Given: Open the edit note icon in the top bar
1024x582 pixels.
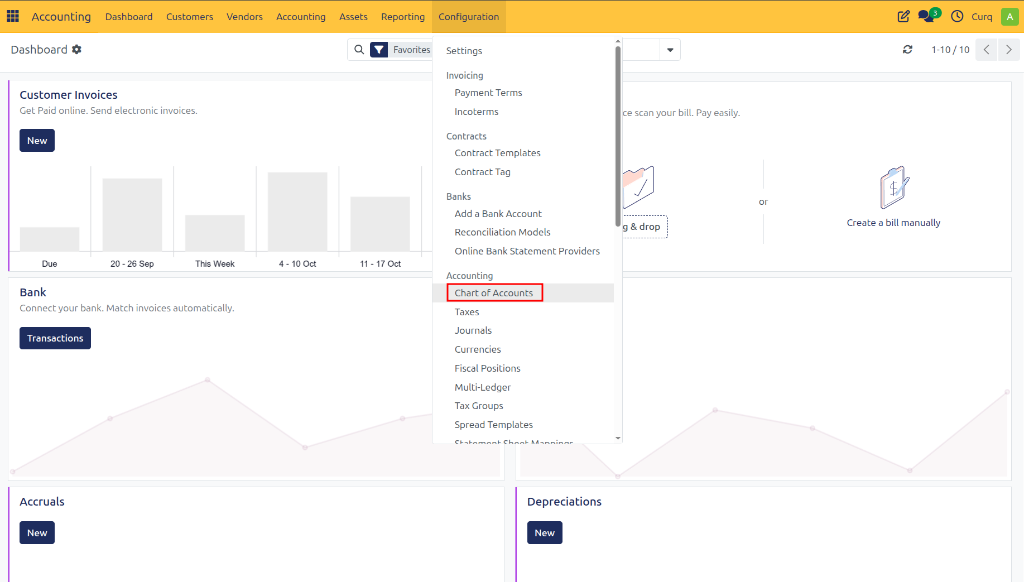Looking at the screenshot, I should (x=903, y=16).
